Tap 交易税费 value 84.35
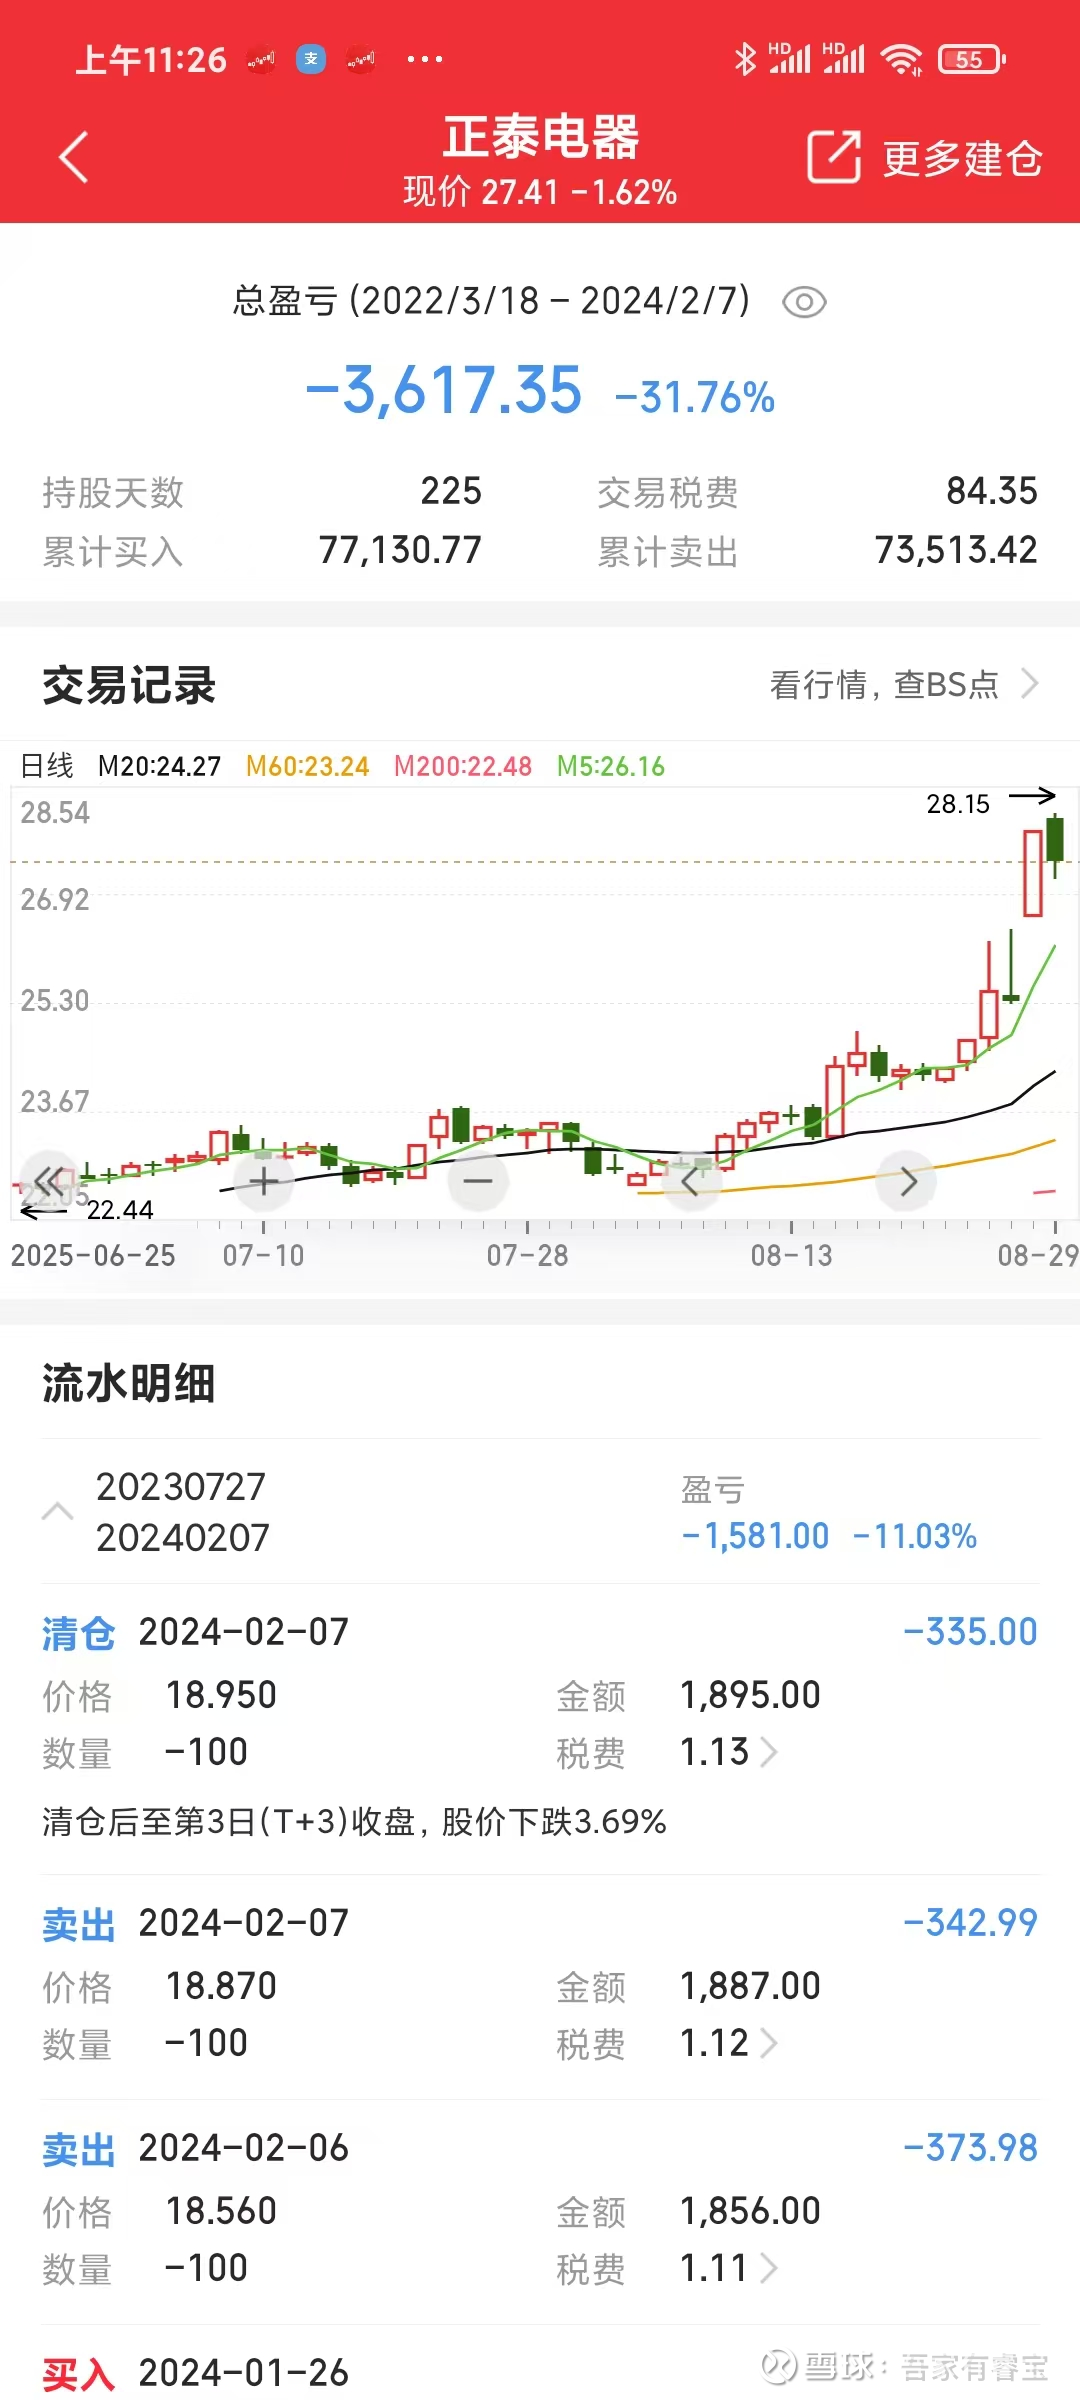 coord(992,491)
